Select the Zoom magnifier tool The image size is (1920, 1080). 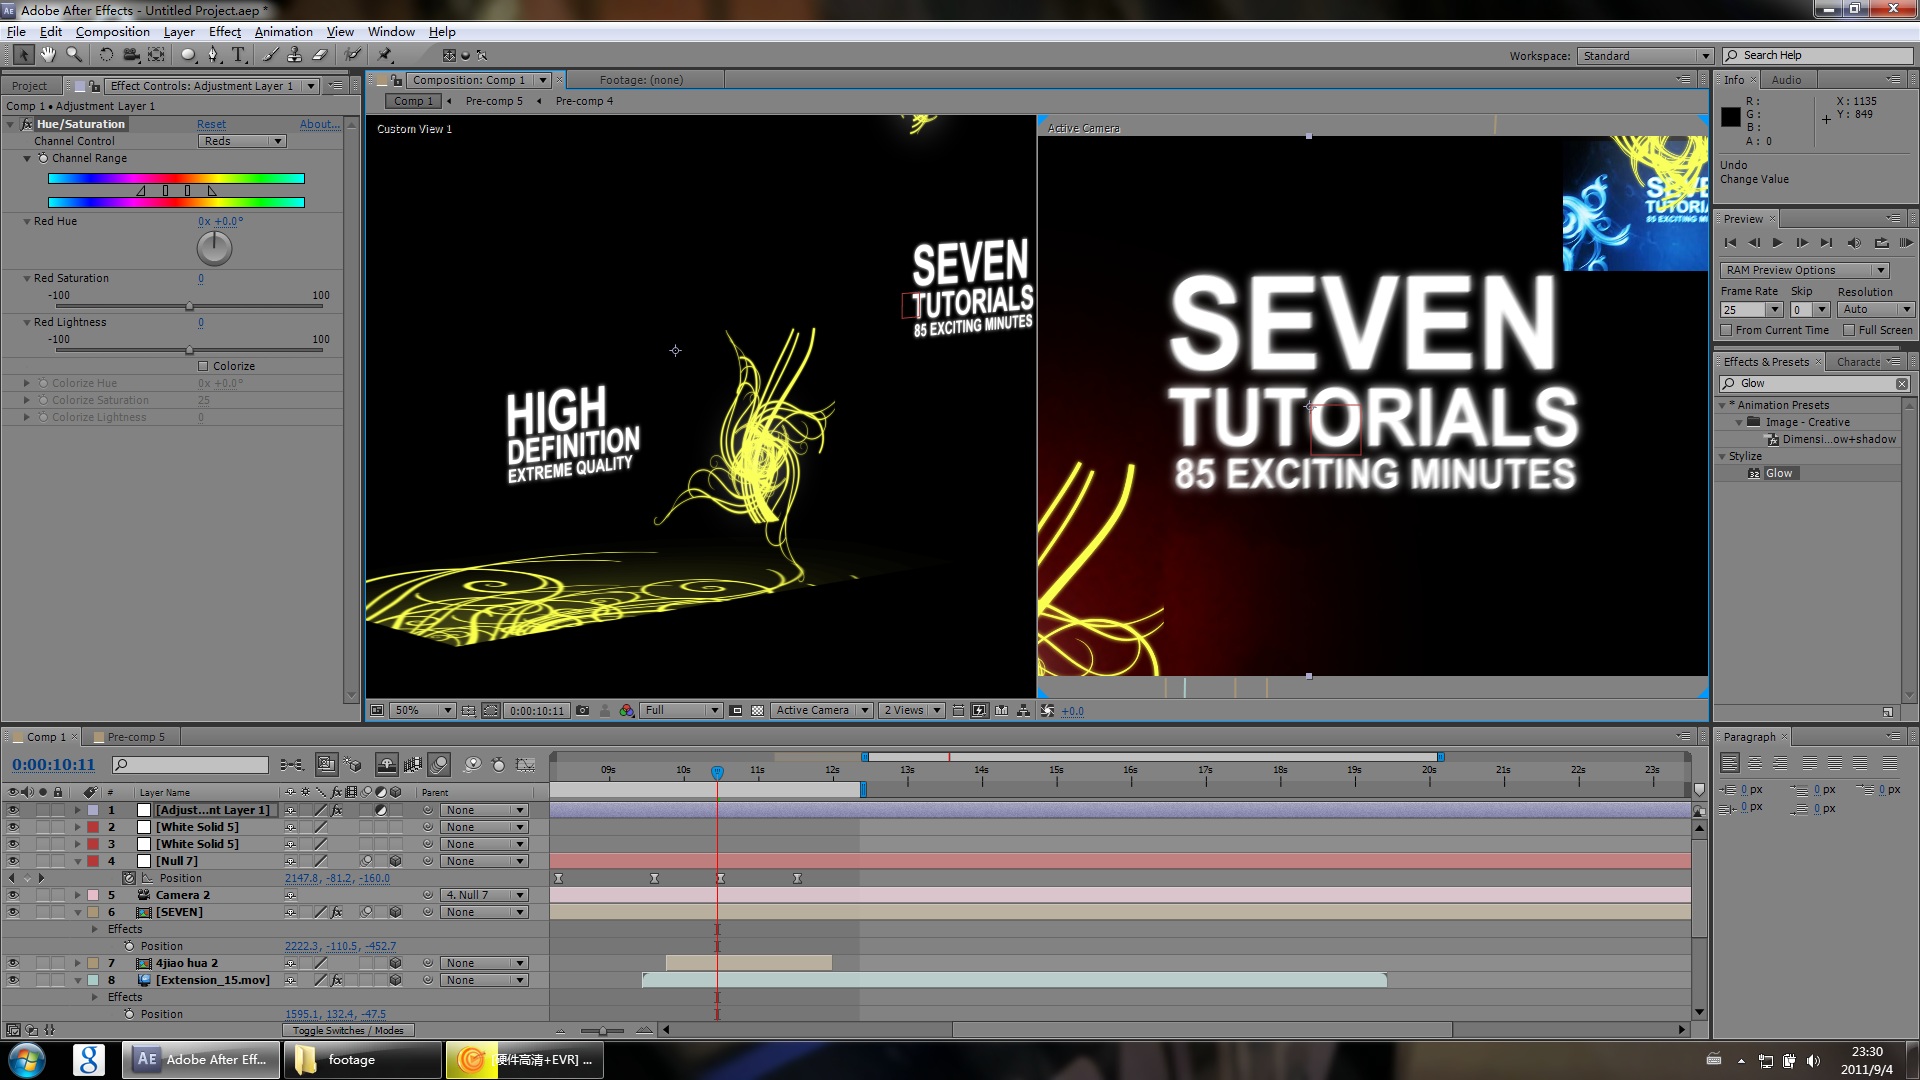click(73, 55)
